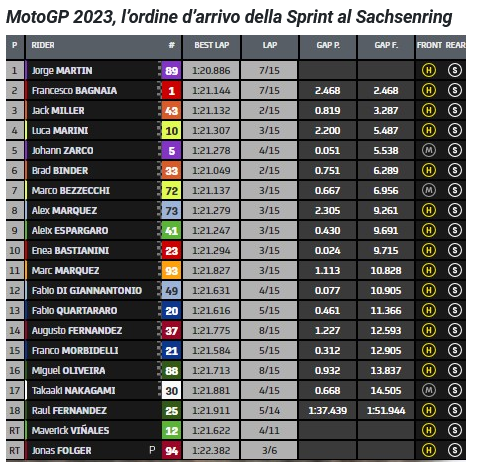Click the purple number 89 badge
Viewport: 477px width, 468px height.
coord(171,71)
